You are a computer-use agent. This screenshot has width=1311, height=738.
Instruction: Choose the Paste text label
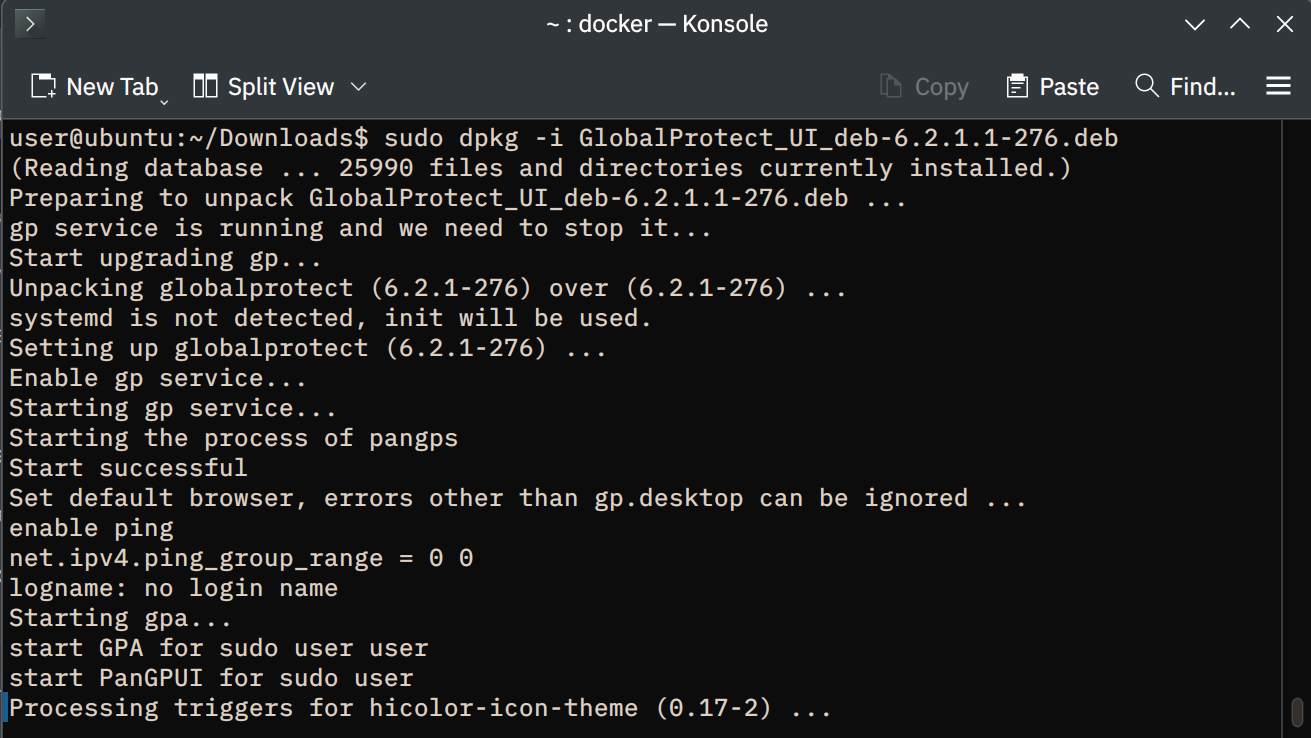pyautogui.click(x=1069, y=87)
